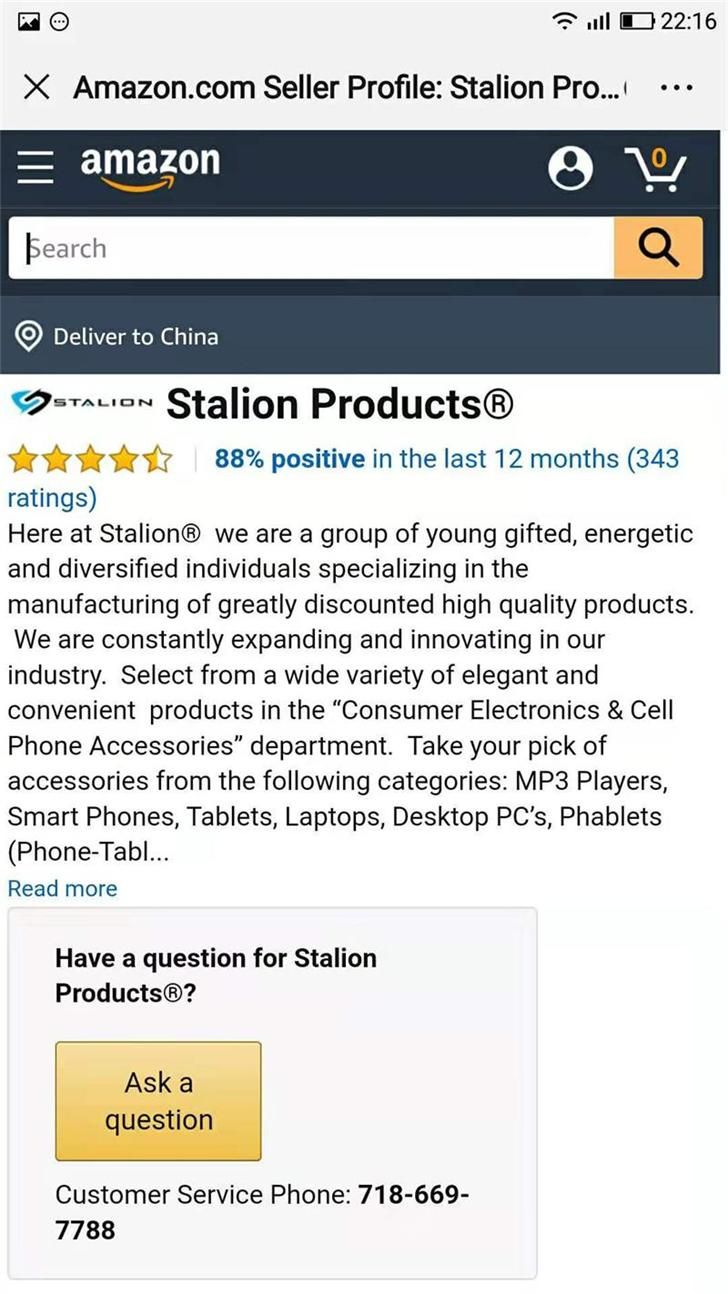728x1294 pixels.
Task: Click the Stalion logo image
Action: click(x=81, y=403)
